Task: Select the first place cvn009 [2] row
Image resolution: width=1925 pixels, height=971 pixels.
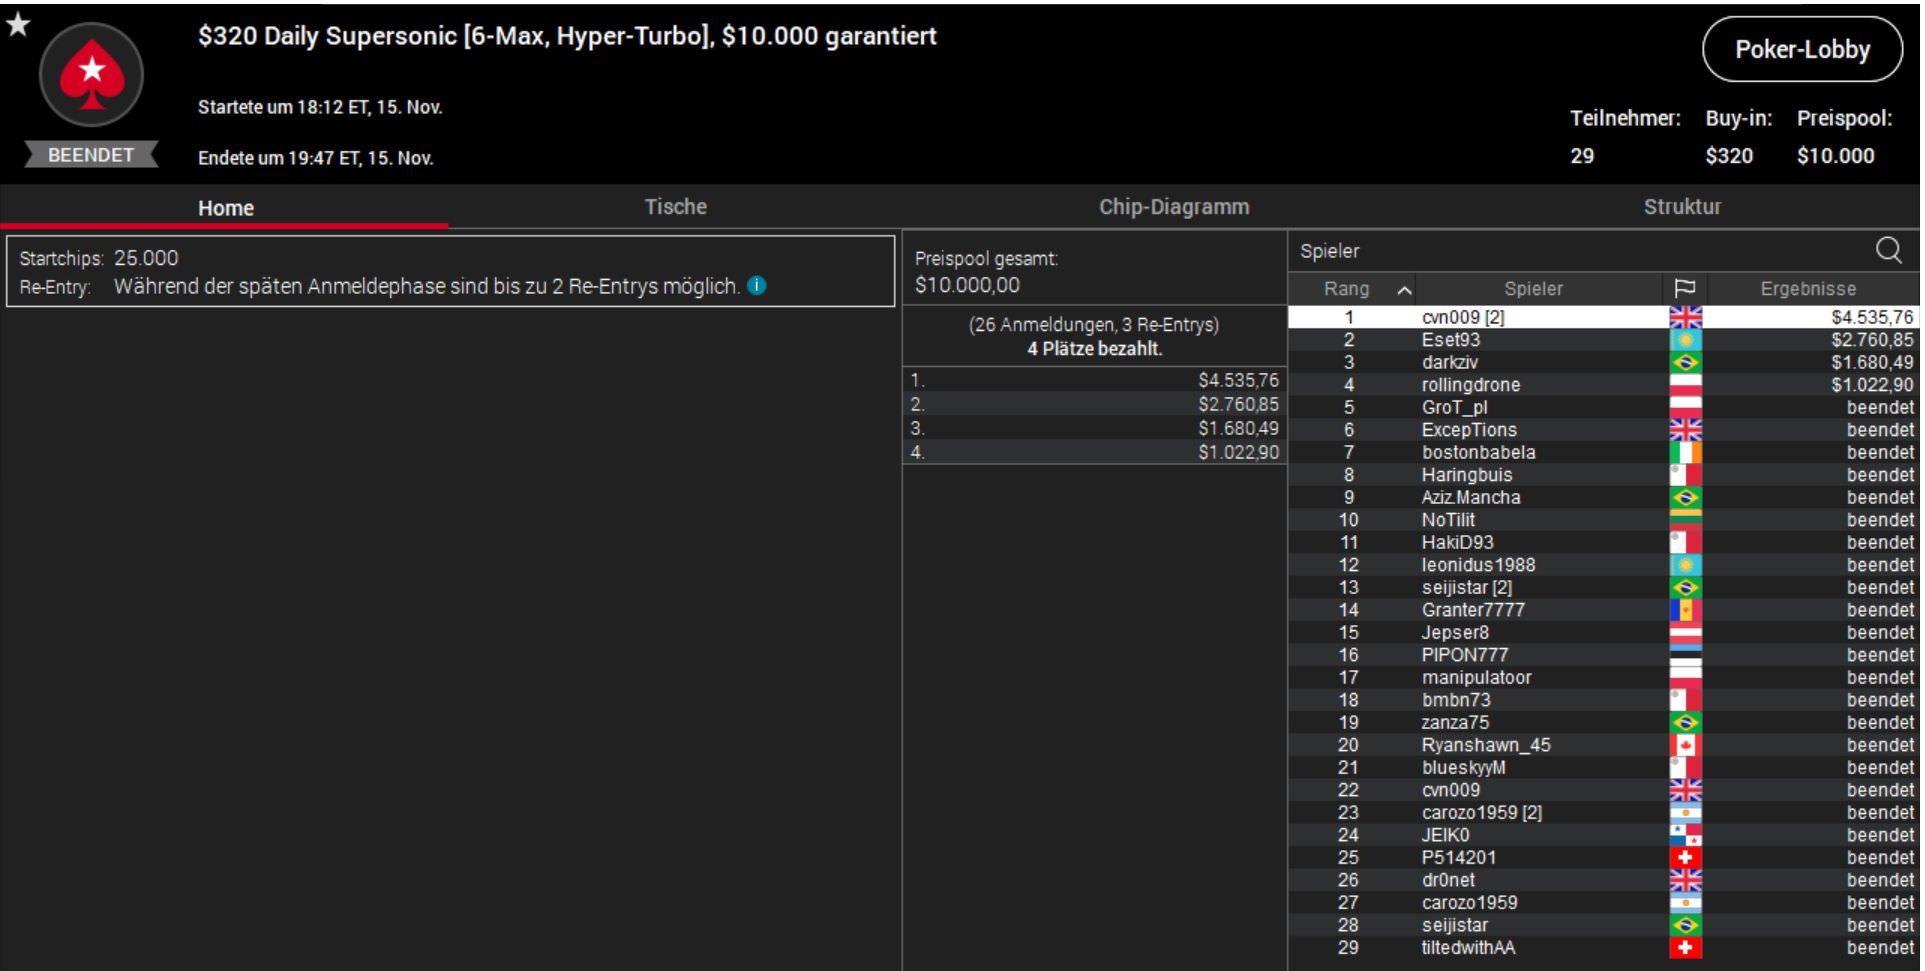Action: click(1603, 317)
